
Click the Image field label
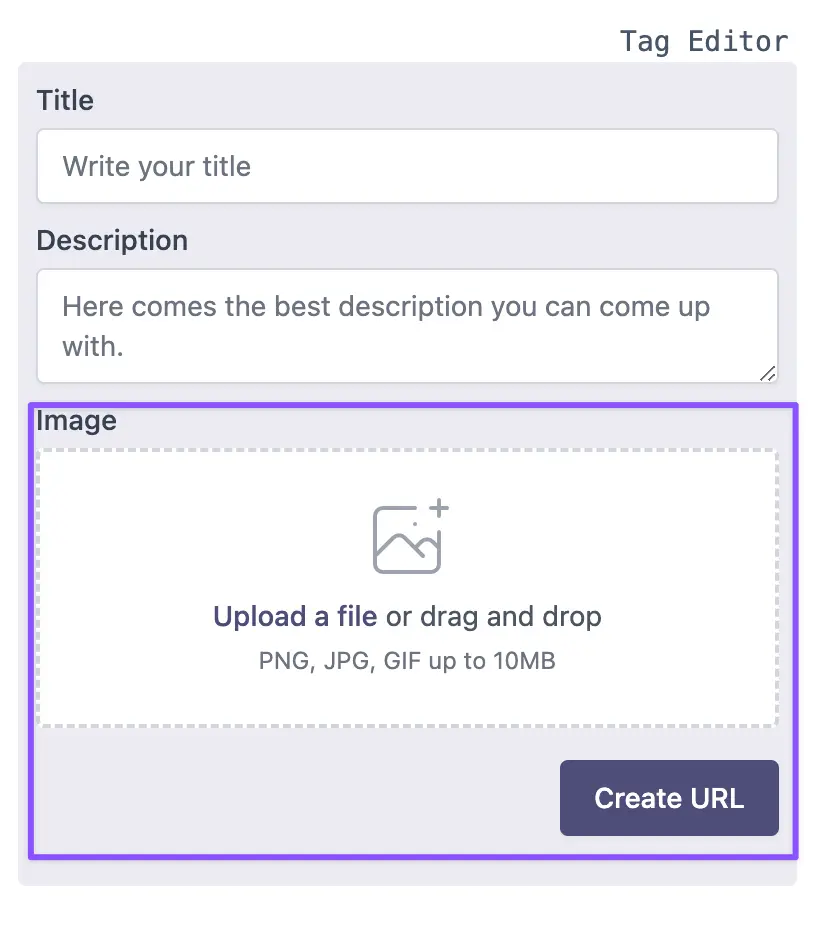[x=77, y=421]
